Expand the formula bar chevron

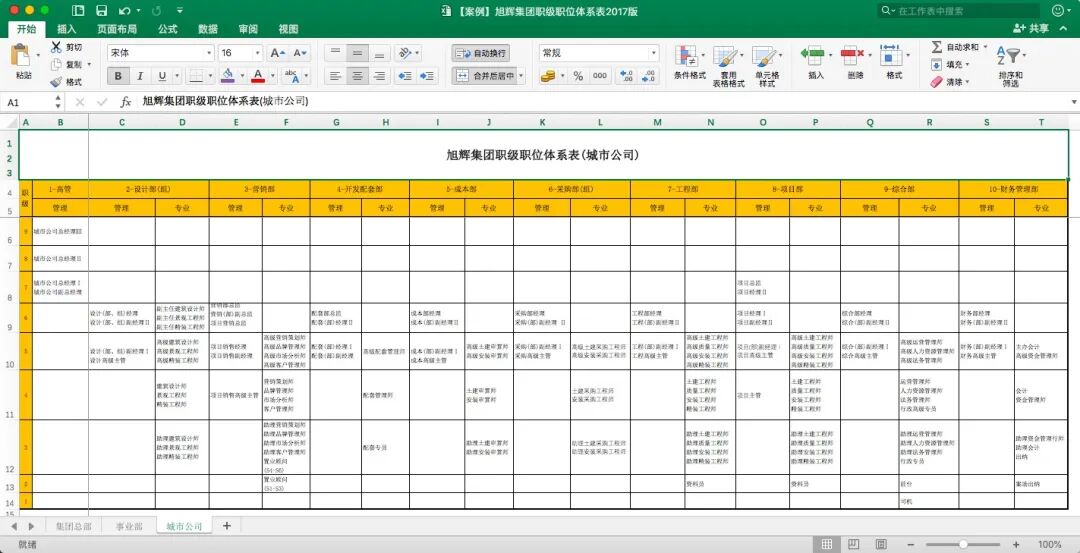(x=1073, y=102)
